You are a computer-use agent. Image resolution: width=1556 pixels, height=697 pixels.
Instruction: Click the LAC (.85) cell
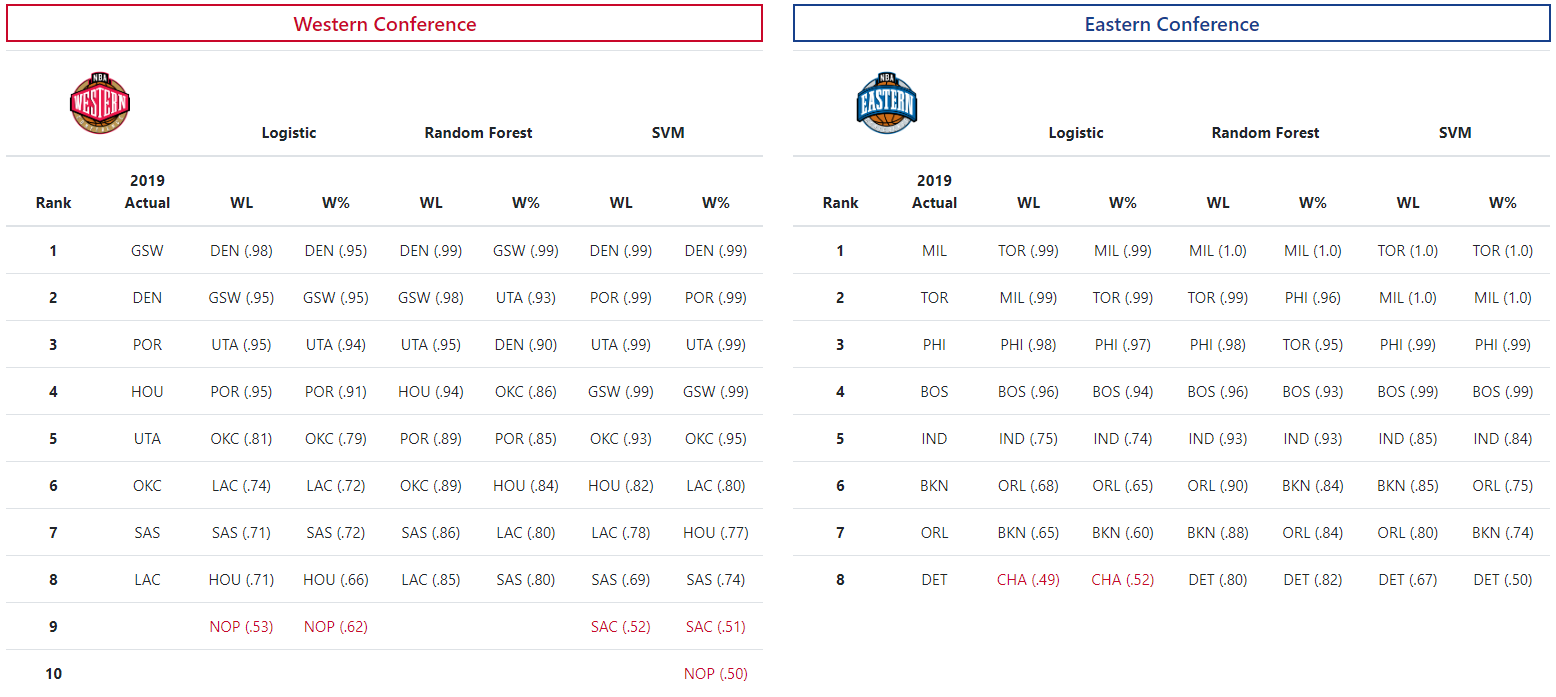pyautogui.click(x=431, y=580)
